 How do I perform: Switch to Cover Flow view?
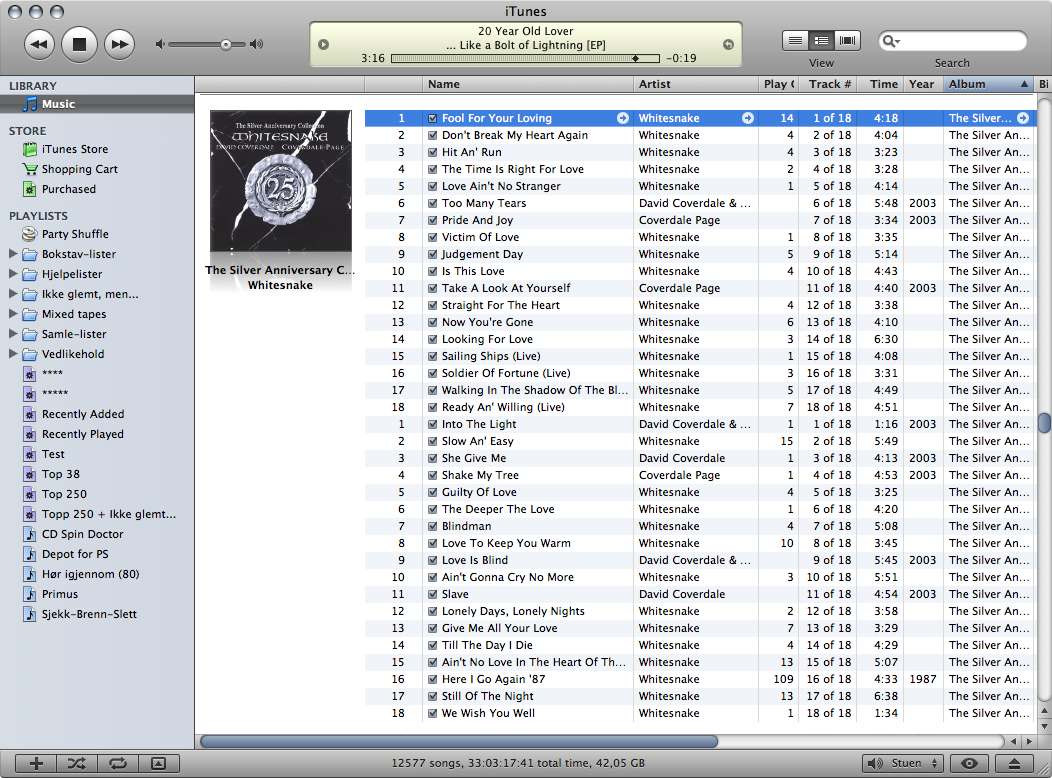[x=847, y=41]
